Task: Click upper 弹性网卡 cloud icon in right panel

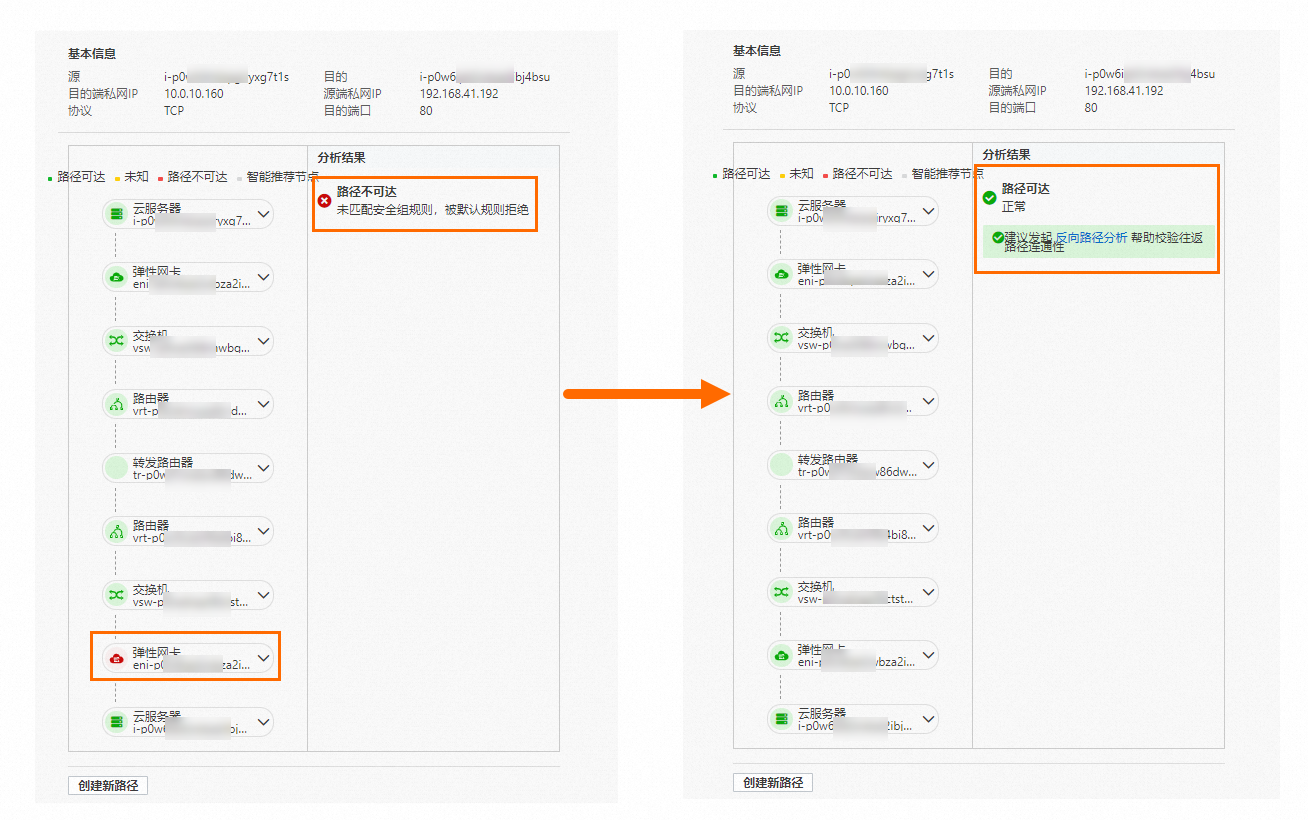Action: [781, 274]
